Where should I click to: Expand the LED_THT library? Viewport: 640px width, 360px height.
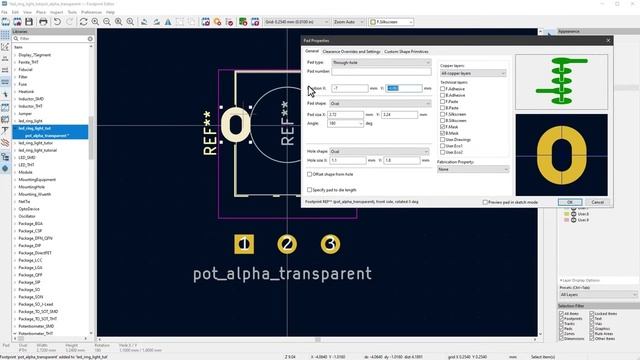(15, 165)
